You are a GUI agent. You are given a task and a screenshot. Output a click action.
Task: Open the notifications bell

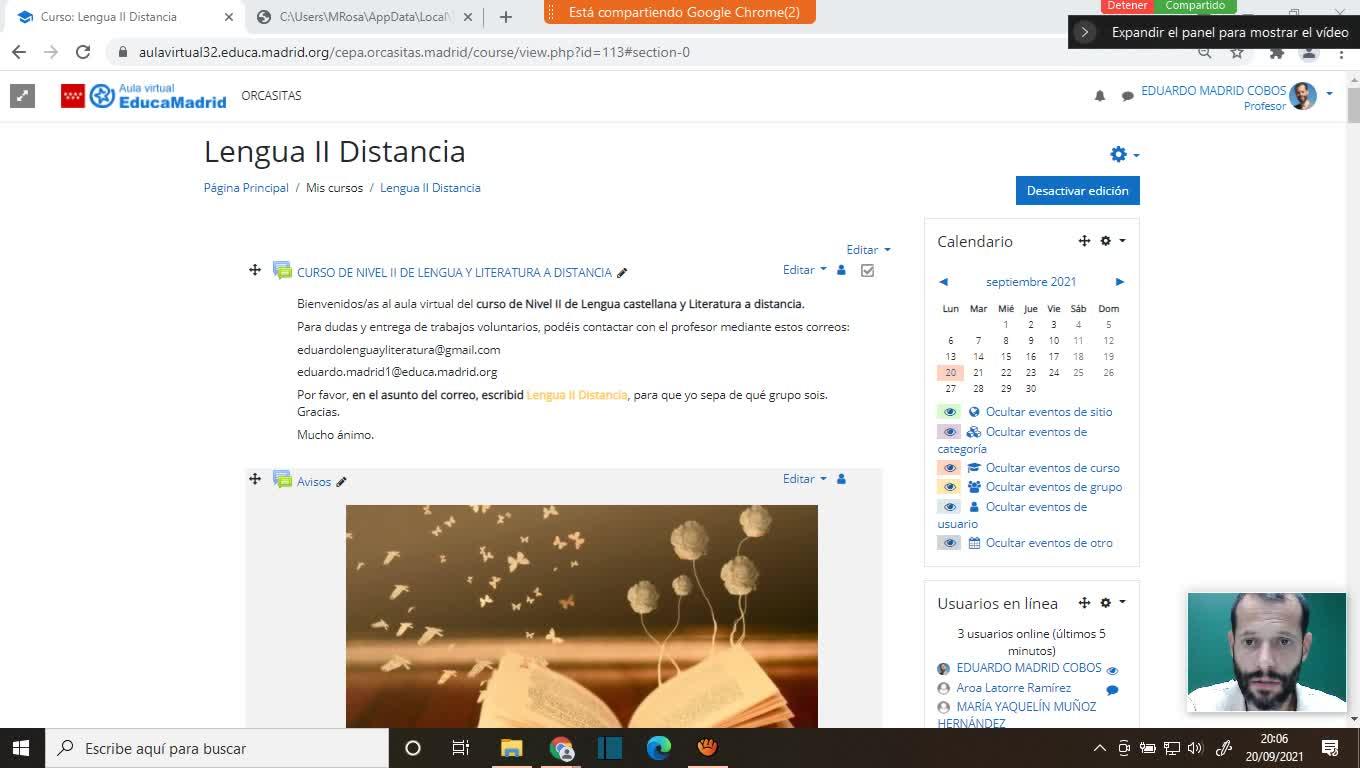tap(1100, 96)
